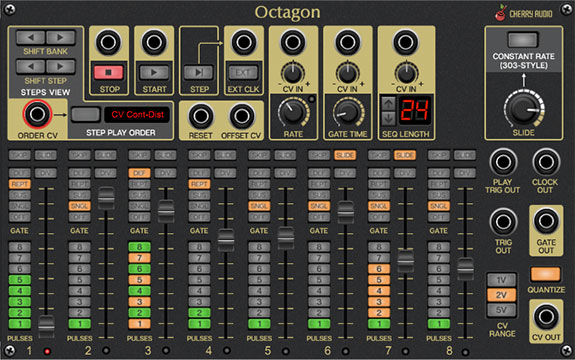The height and width of the screenshot is (360, 575).
Task: Decrease sequence length with down arrow
Action: click(388, 118)
